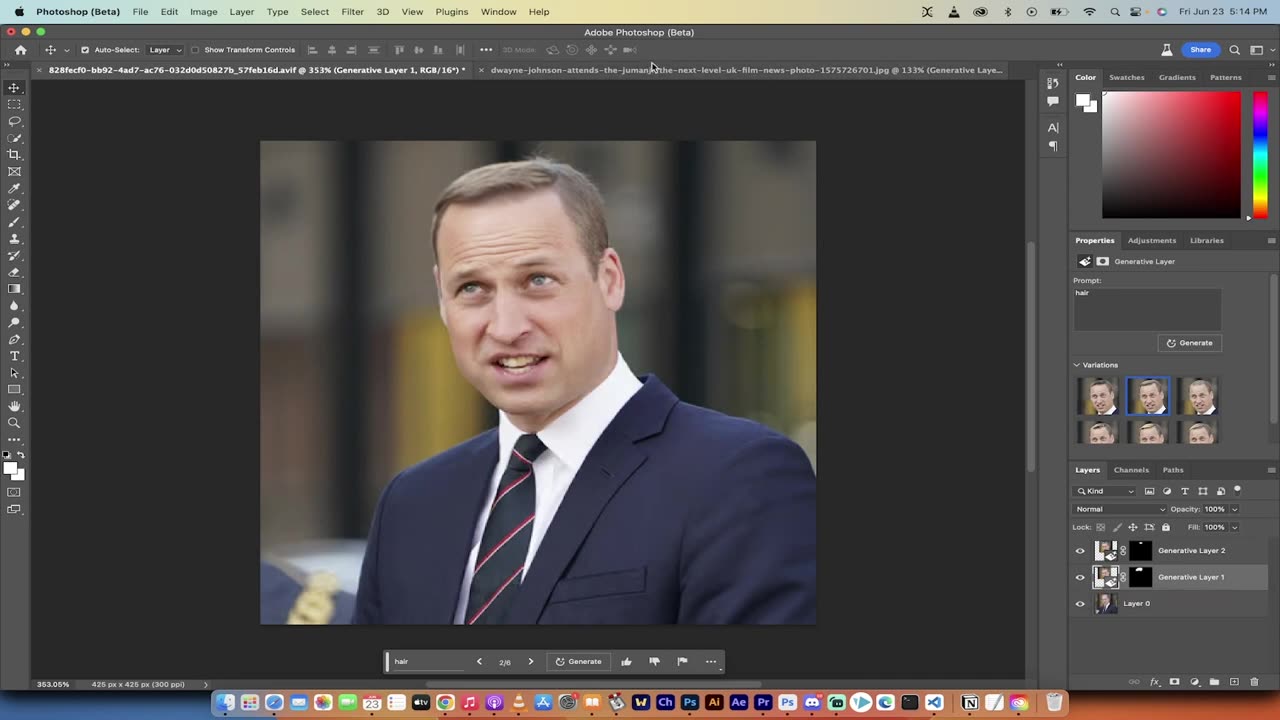The height and width of the screenshot is (720, 1280).
Task: Select the Lasso tool
Action: point(14,121)
